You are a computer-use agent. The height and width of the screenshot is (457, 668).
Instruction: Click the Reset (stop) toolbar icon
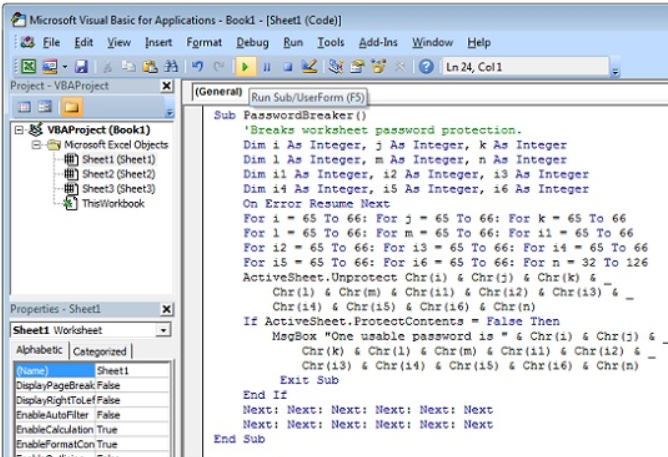tap(288, 67)
